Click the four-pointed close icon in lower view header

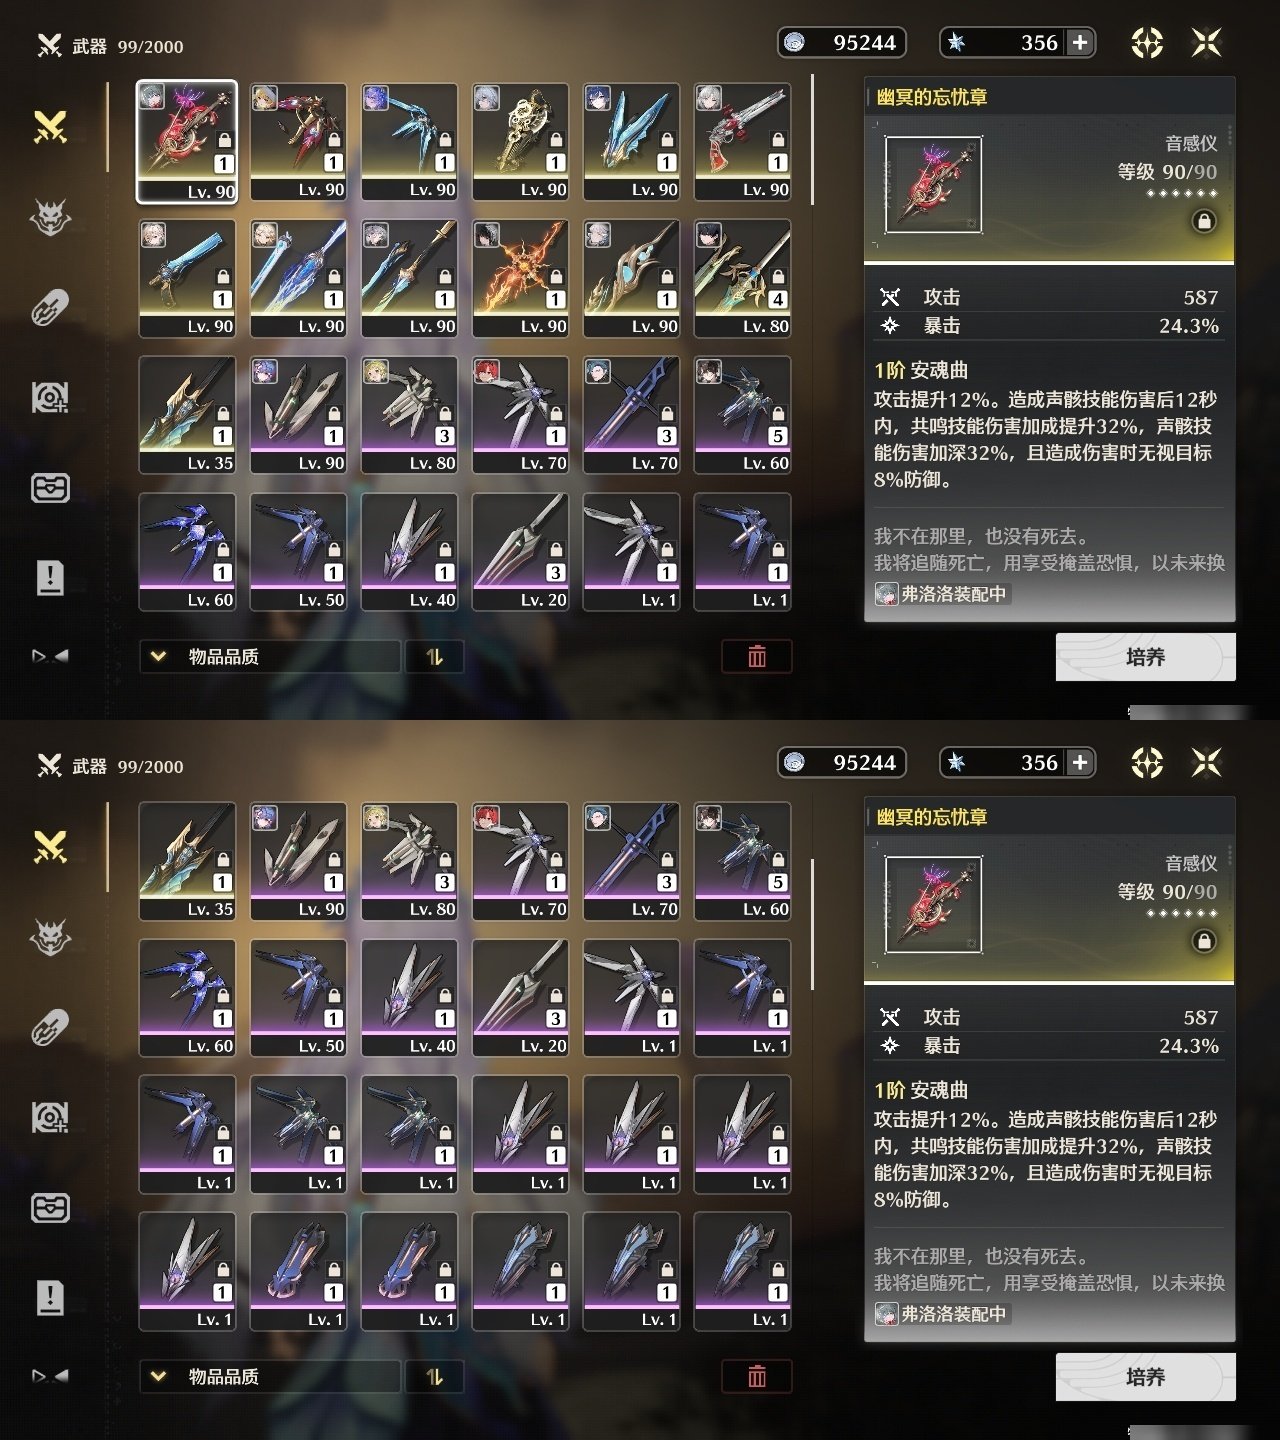click(x=1207, y=763)
